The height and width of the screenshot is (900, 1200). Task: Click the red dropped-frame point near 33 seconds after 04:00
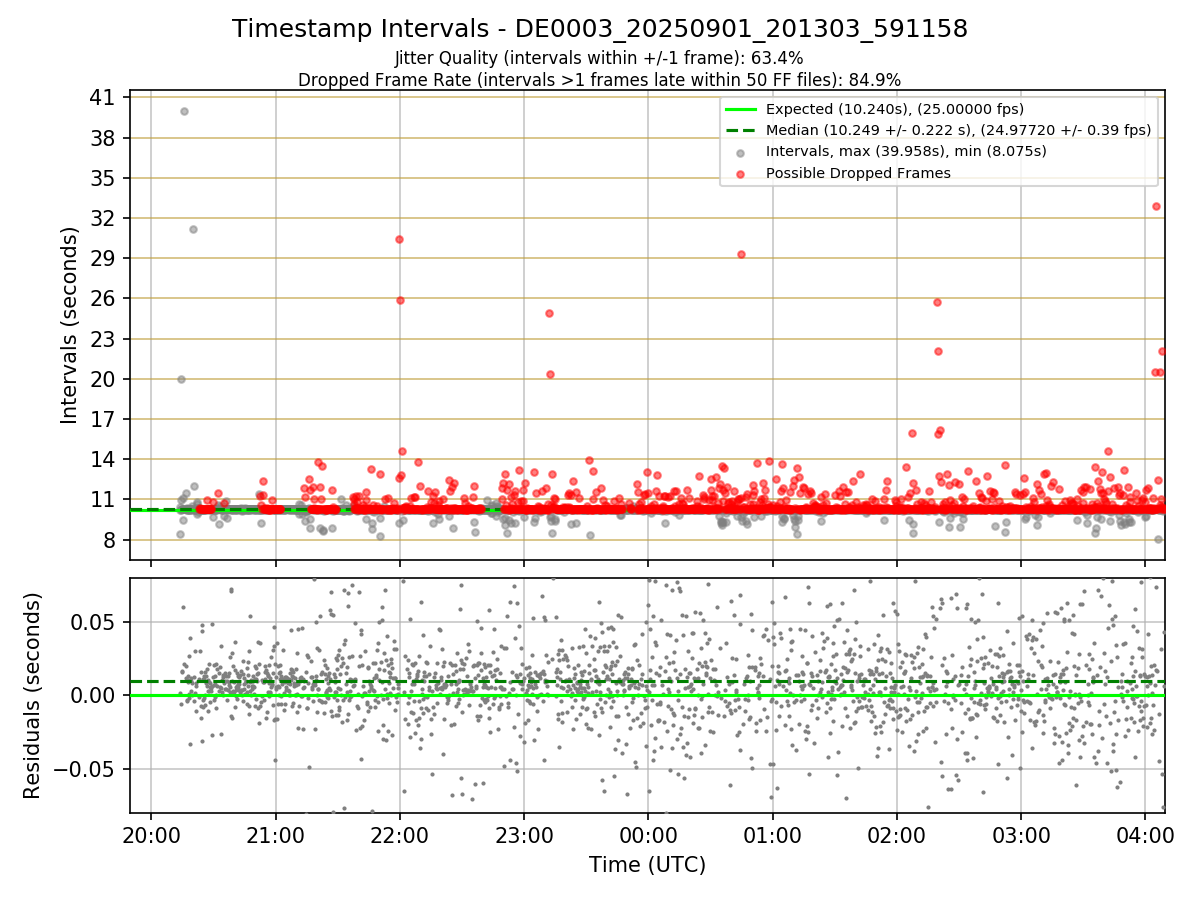click(1156, 206)
